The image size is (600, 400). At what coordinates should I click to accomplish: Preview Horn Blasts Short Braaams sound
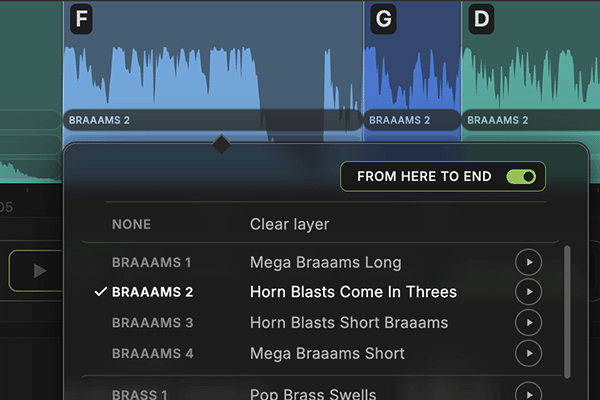528,323
